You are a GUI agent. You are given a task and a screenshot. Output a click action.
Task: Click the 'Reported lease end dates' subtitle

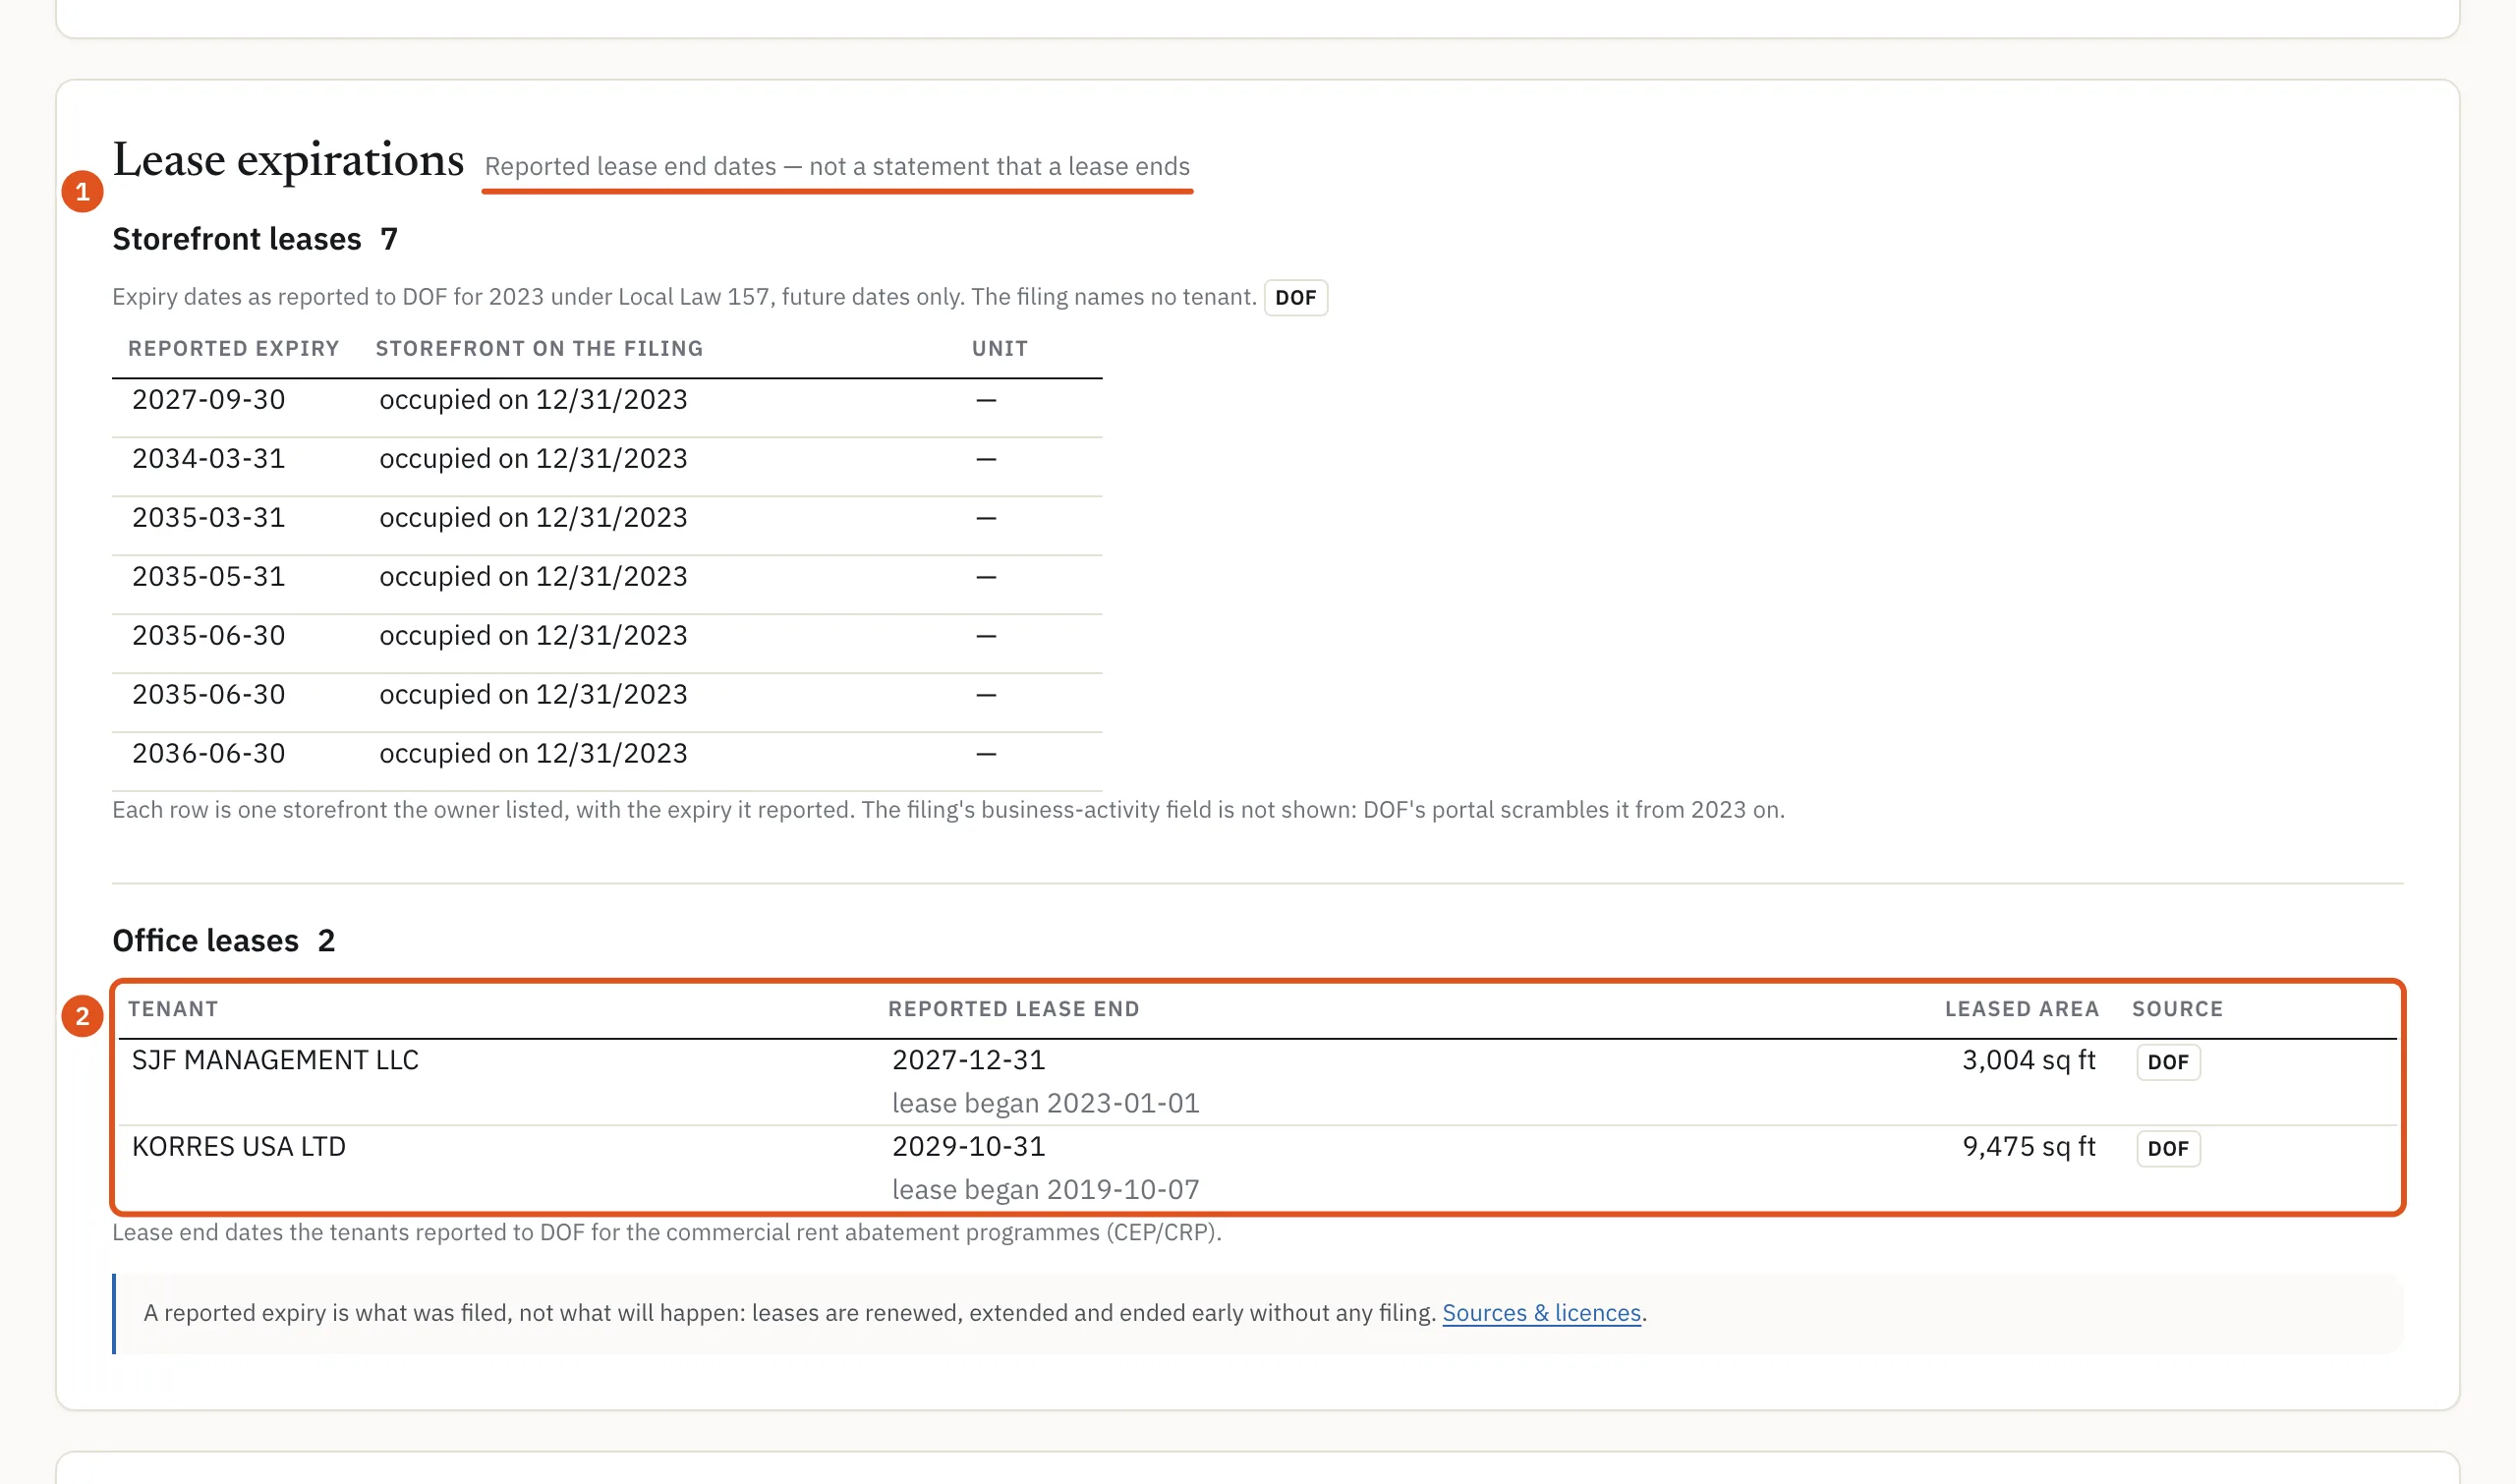pyautogui.click(x=837, y=166)
